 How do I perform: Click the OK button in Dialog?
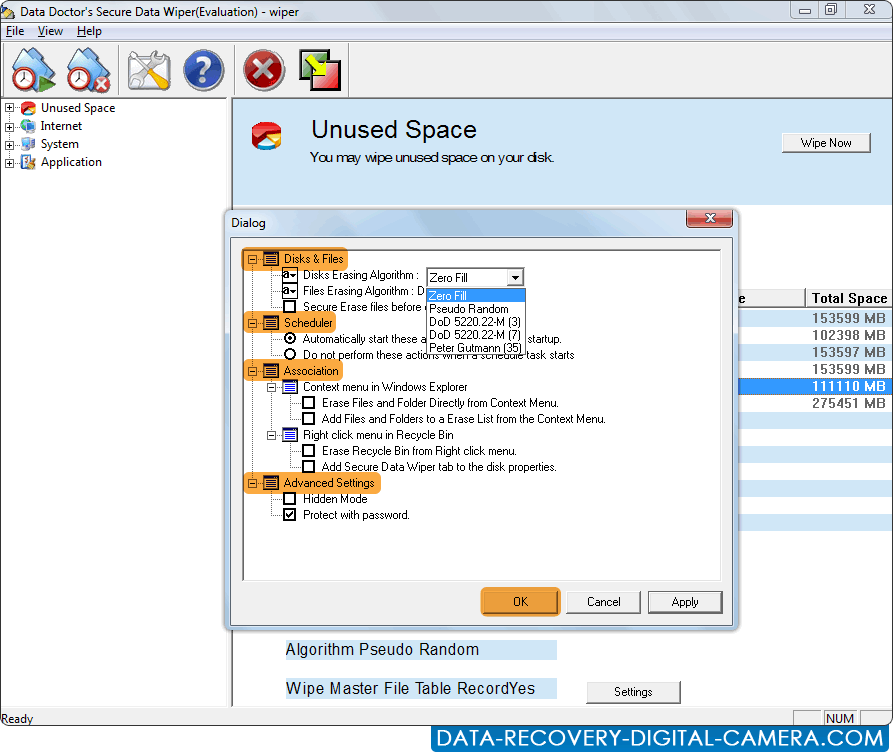click(521, 602)
